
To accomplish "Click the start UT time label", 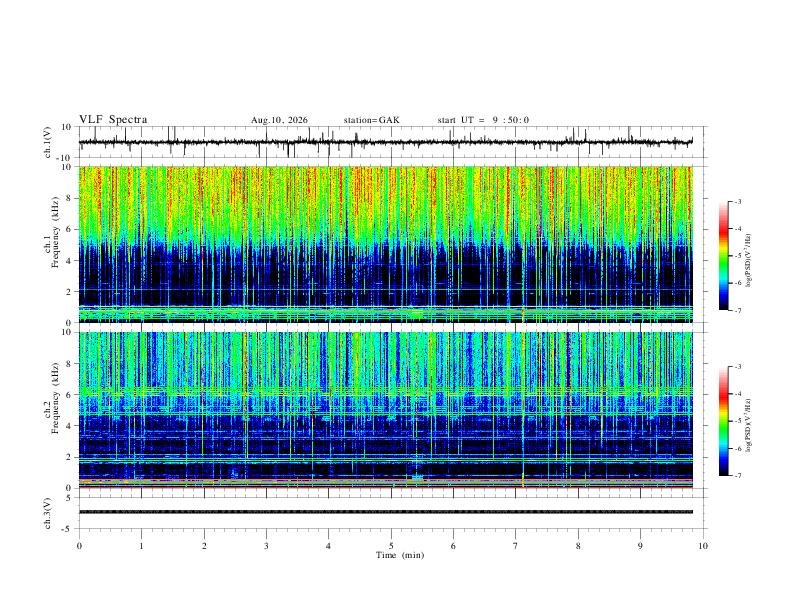I will click(483, 120).
